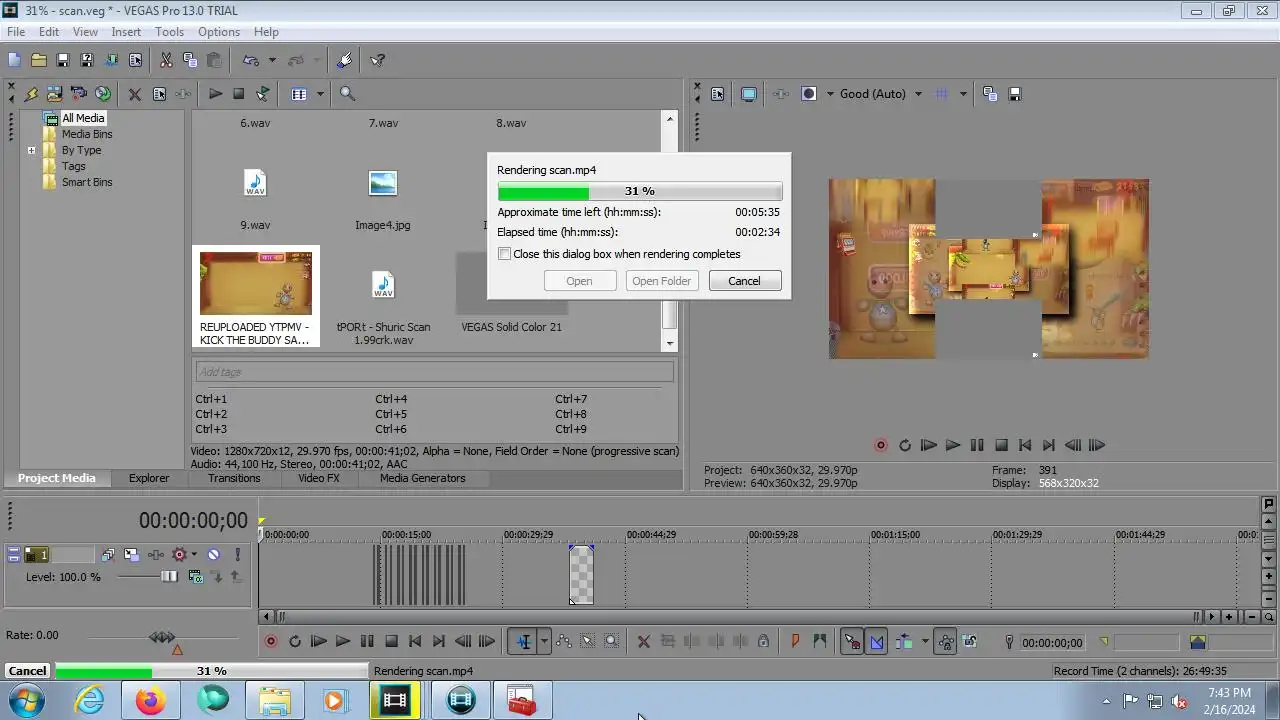Viewport: 1280px width, 720px height.
Task: Open the Undo history dropdown arrow
Action: (272, 60)
